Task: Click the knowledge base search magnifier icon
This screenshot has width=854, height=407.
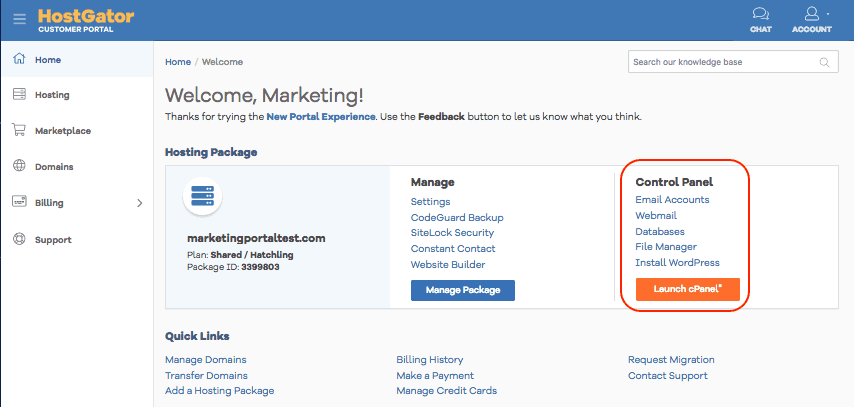Action: [x=825, y=62]
